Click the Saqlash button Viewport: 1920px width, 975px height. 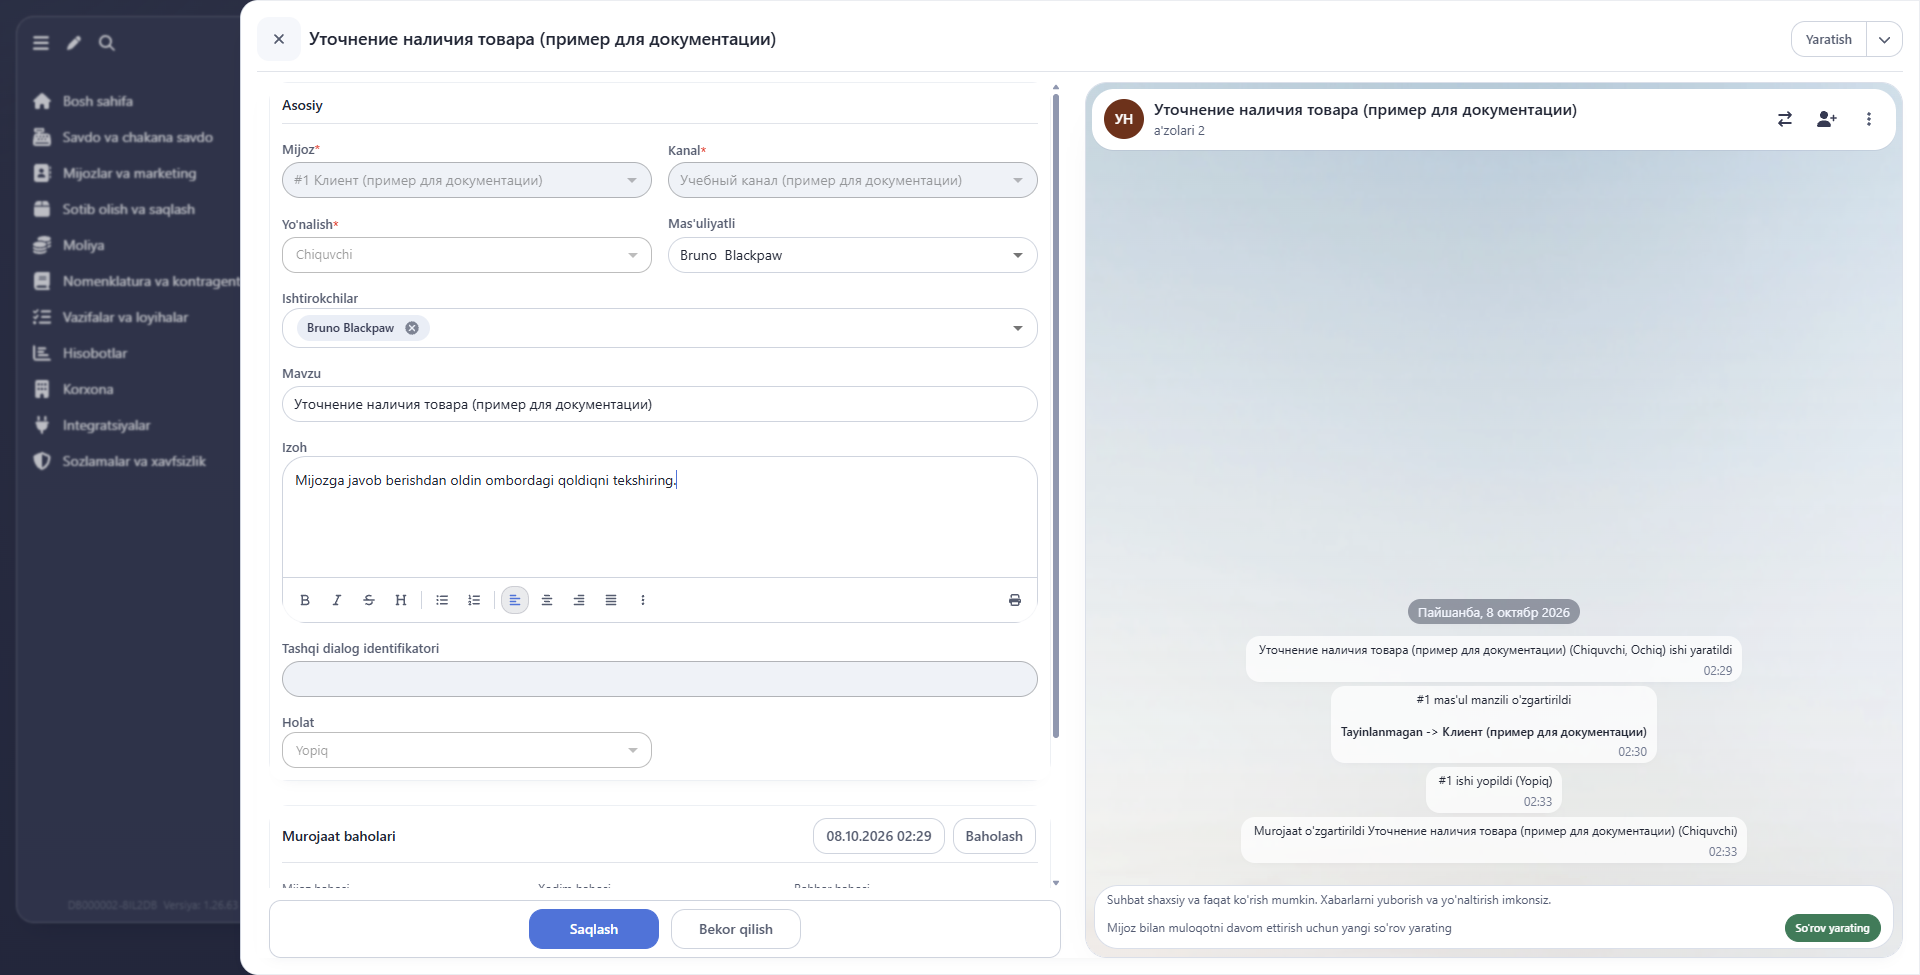point(594,929)
